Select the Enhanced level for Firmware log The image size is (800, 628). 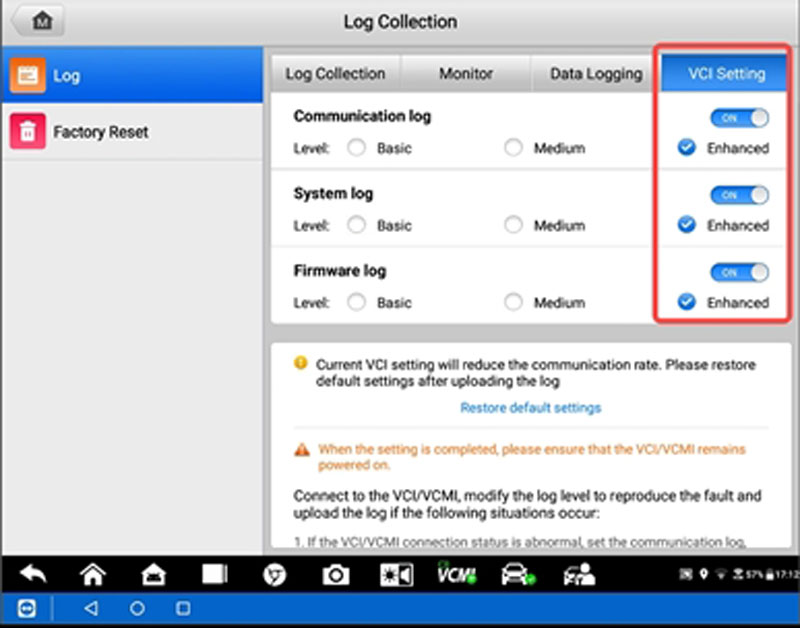point(687,302)
